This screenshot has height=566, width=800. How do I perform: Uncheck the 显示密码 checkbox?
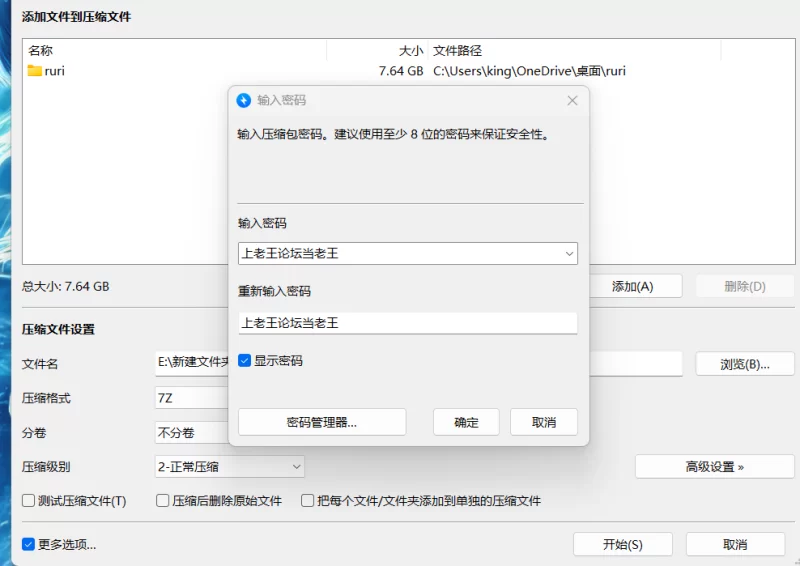tap(244, 360)
